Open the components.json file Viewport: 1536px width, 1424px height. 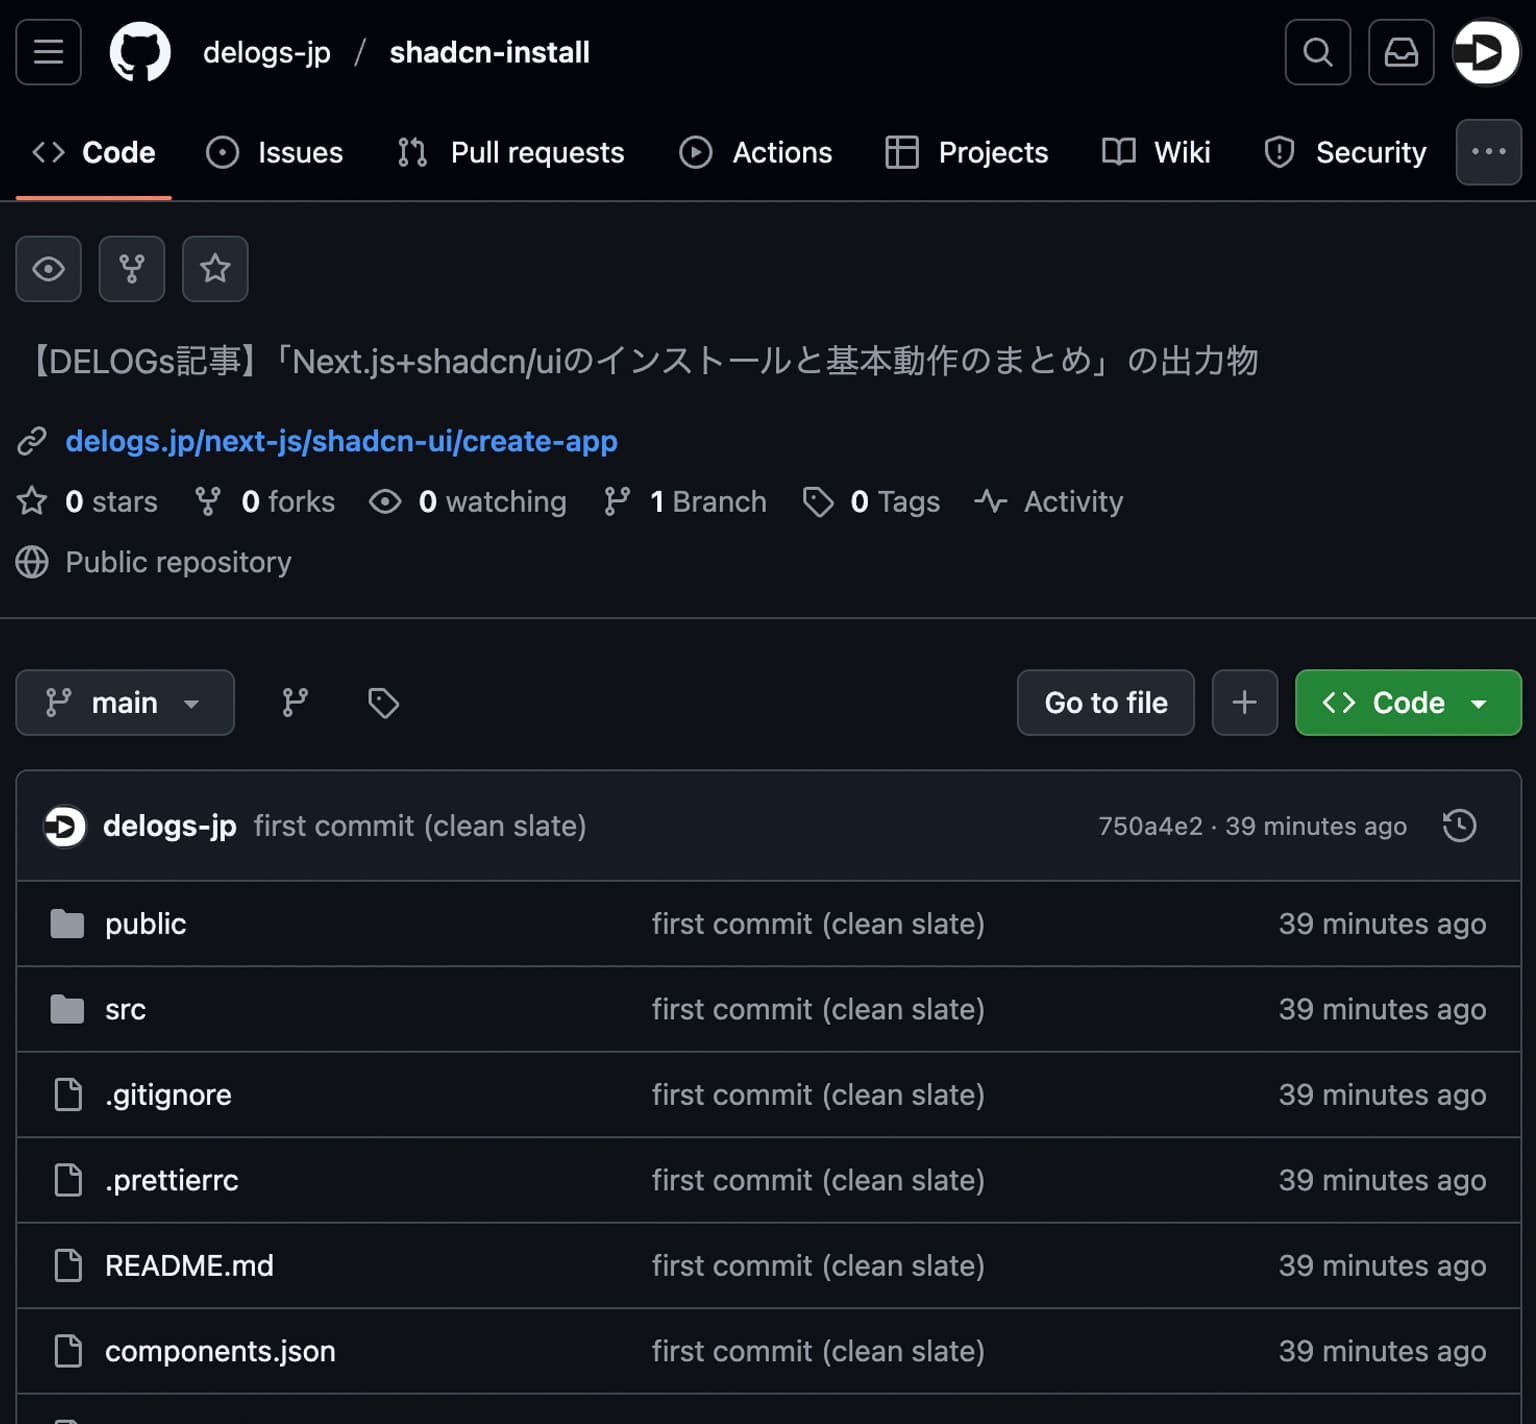[220, 1351]
